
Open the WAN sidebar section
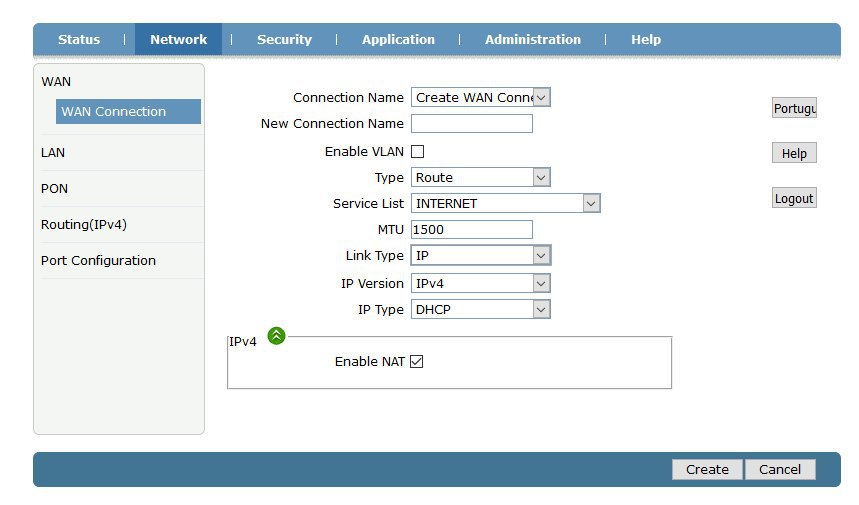pyautogui.click(x=56, y=82)
